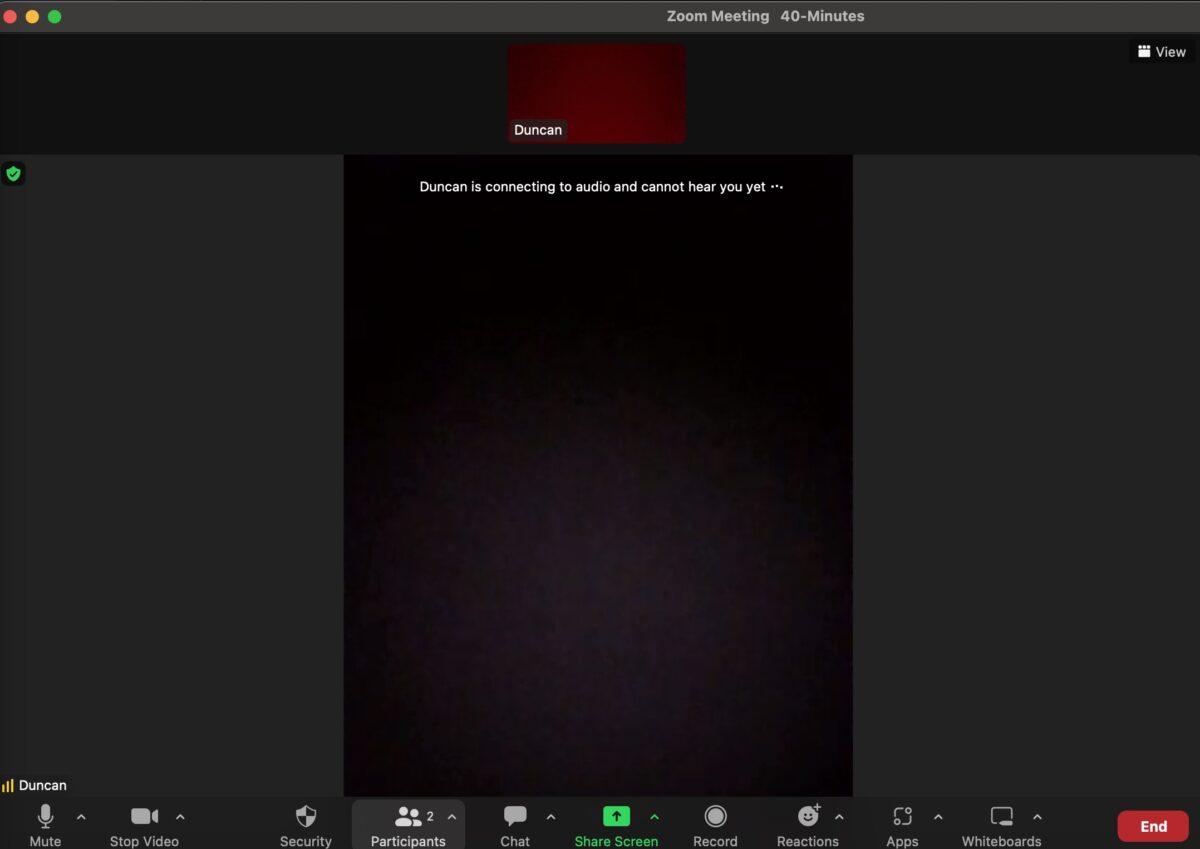Screen dimensions: 1200x849
Task: Click the red End meeting button
Action: coord(1153,826)
